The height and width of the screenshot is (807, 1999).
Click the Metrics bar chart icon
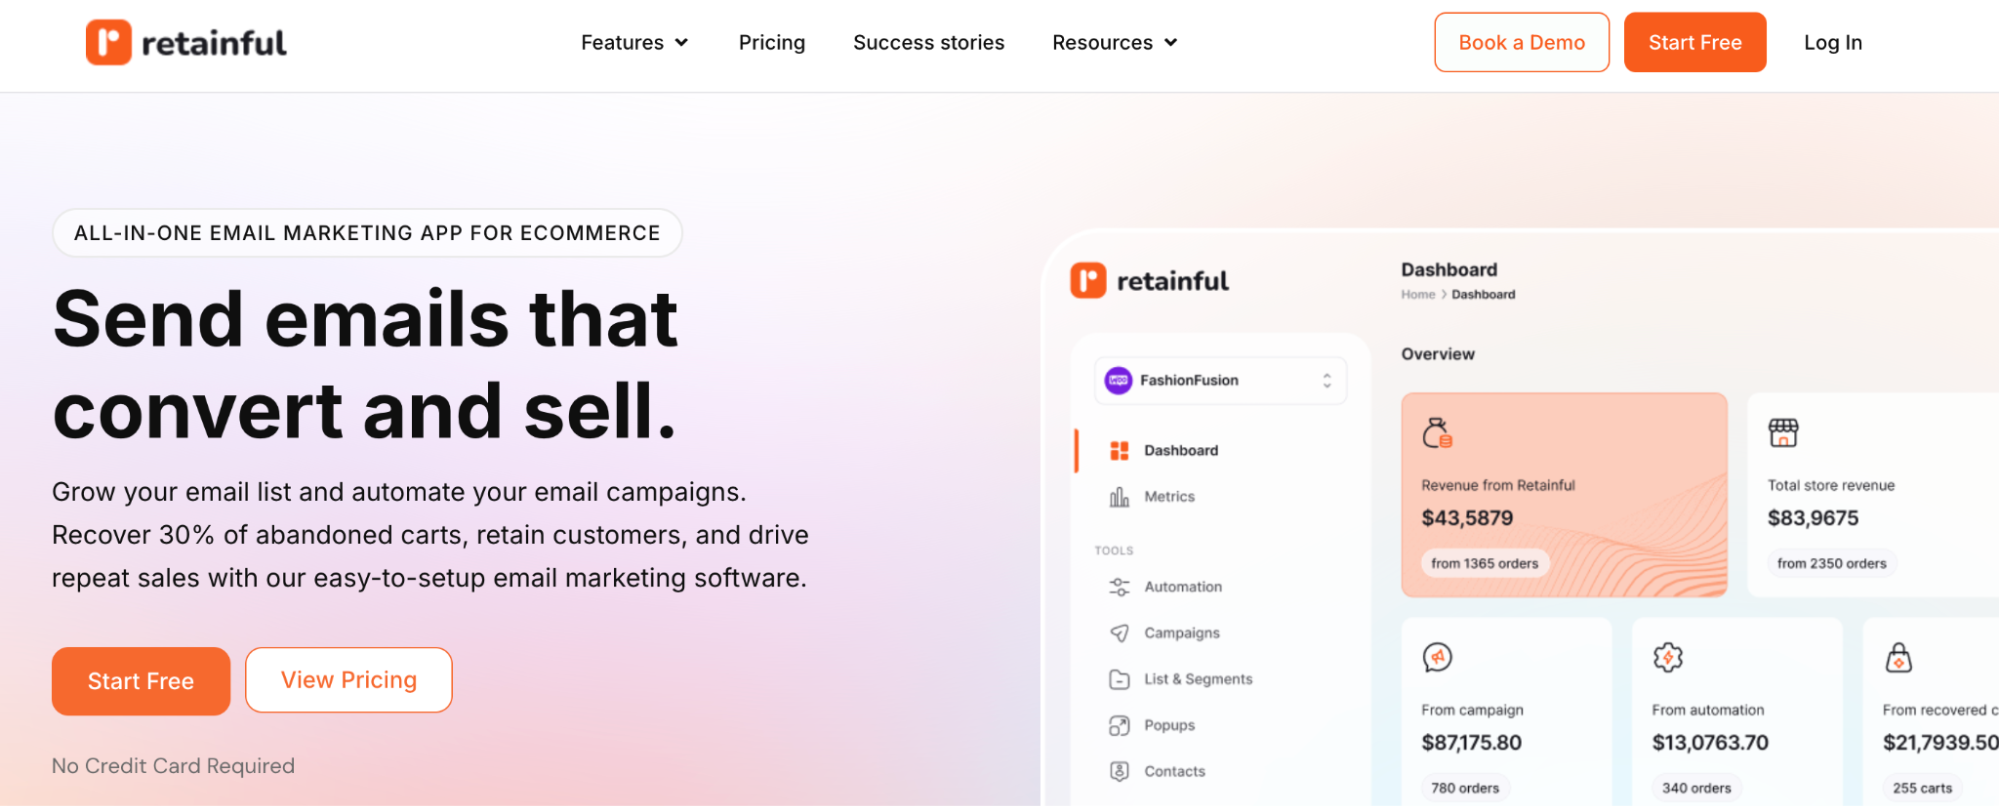(1119, 497)
